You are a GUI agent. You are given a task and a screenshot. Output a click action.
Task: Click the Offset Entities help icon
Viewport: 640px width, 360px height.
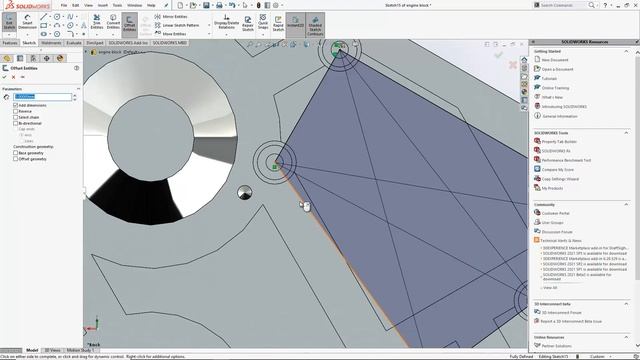point(76,68)
